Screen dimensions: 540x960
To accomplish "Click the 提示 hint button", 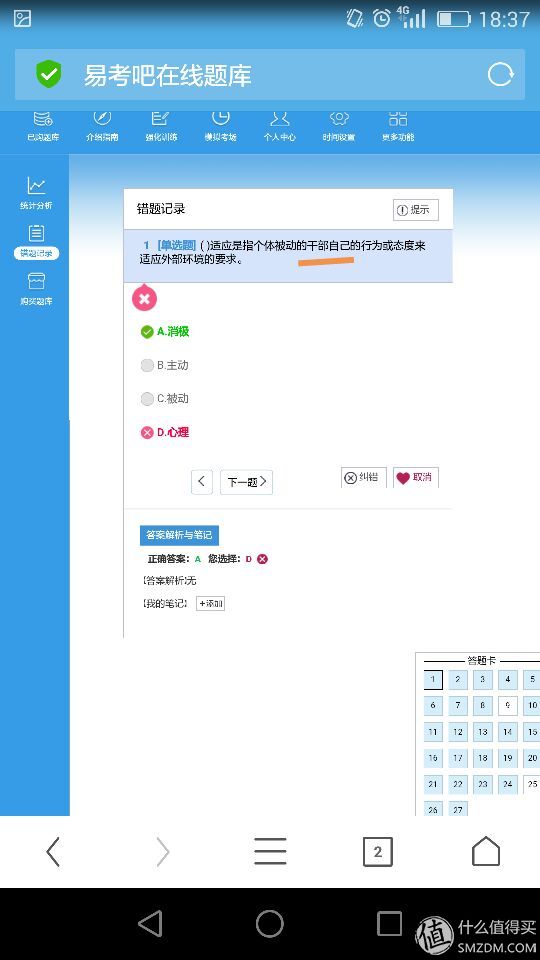I will click(x=416, y=210).
